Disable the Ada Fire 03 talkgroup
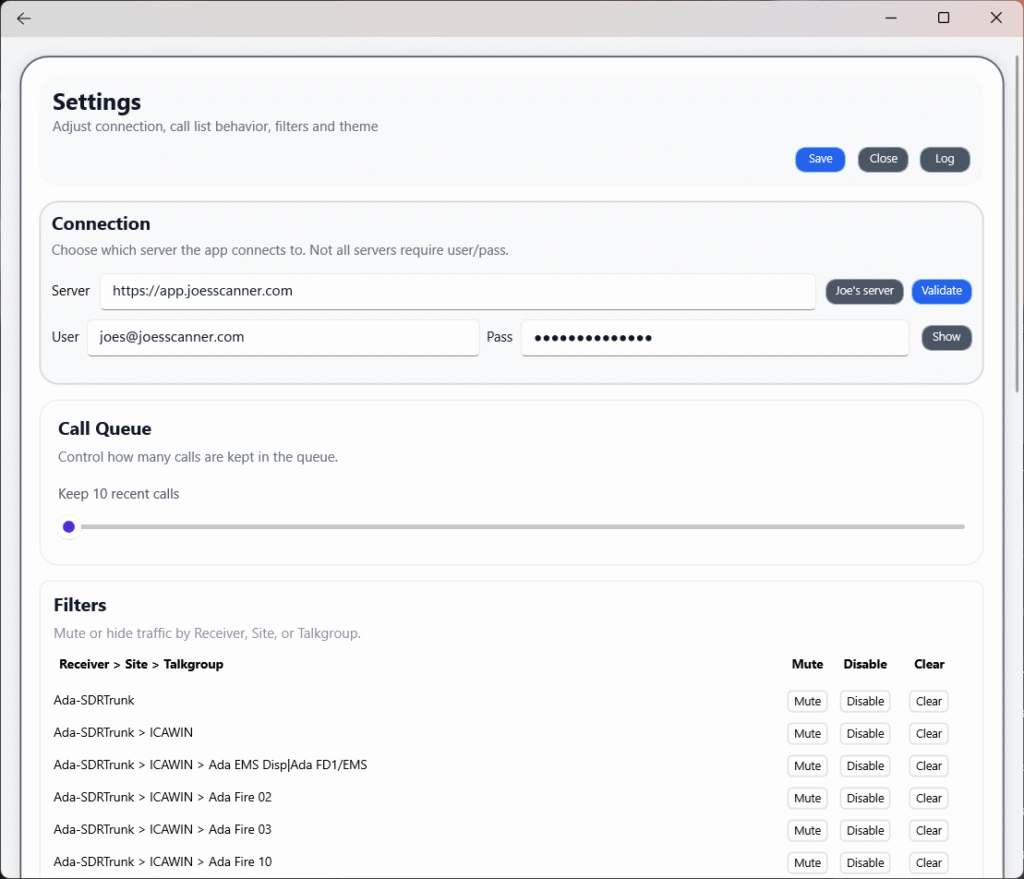 (x=865, y=831)
